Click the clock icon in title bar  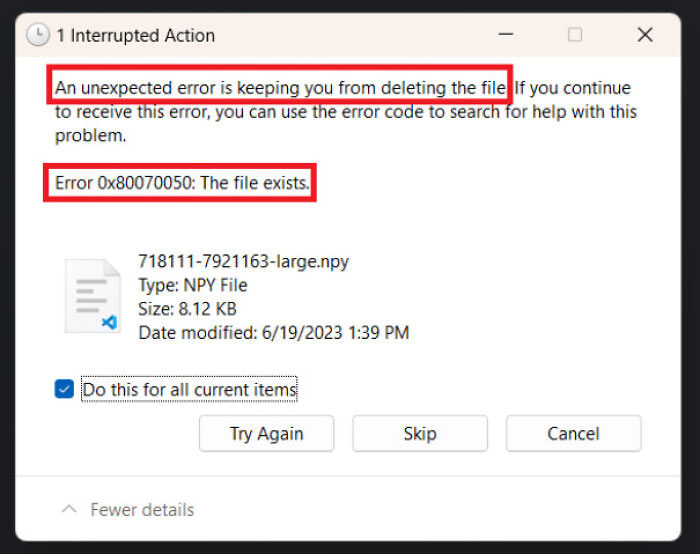38,35
